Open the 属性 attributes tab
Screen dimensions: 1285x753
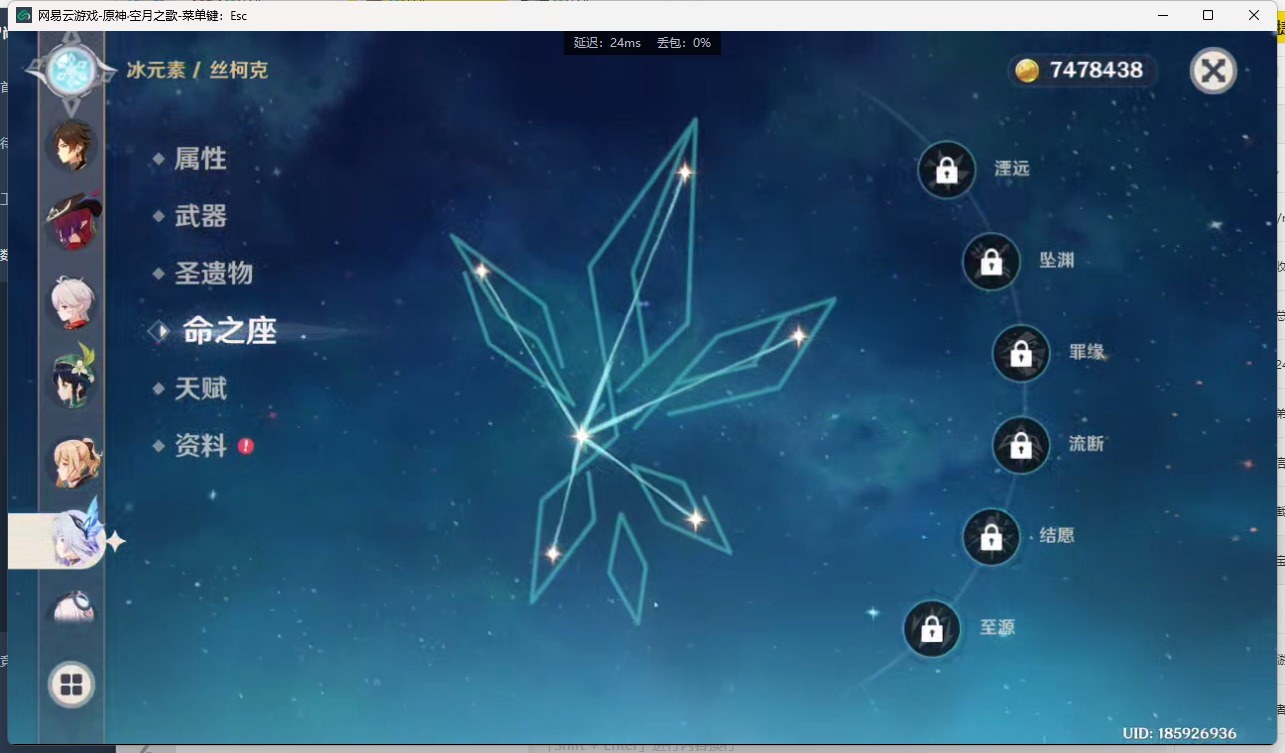point(200,159)
